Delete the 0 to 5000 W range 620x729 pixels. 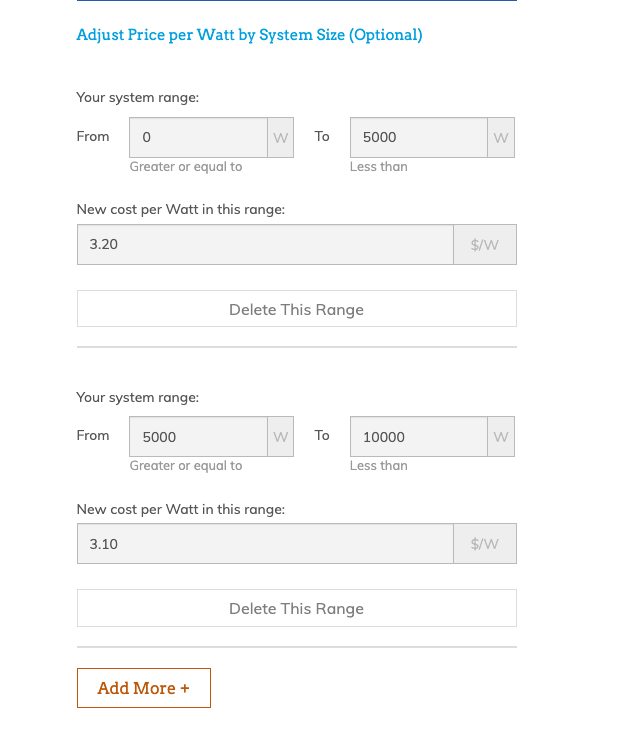296,309
